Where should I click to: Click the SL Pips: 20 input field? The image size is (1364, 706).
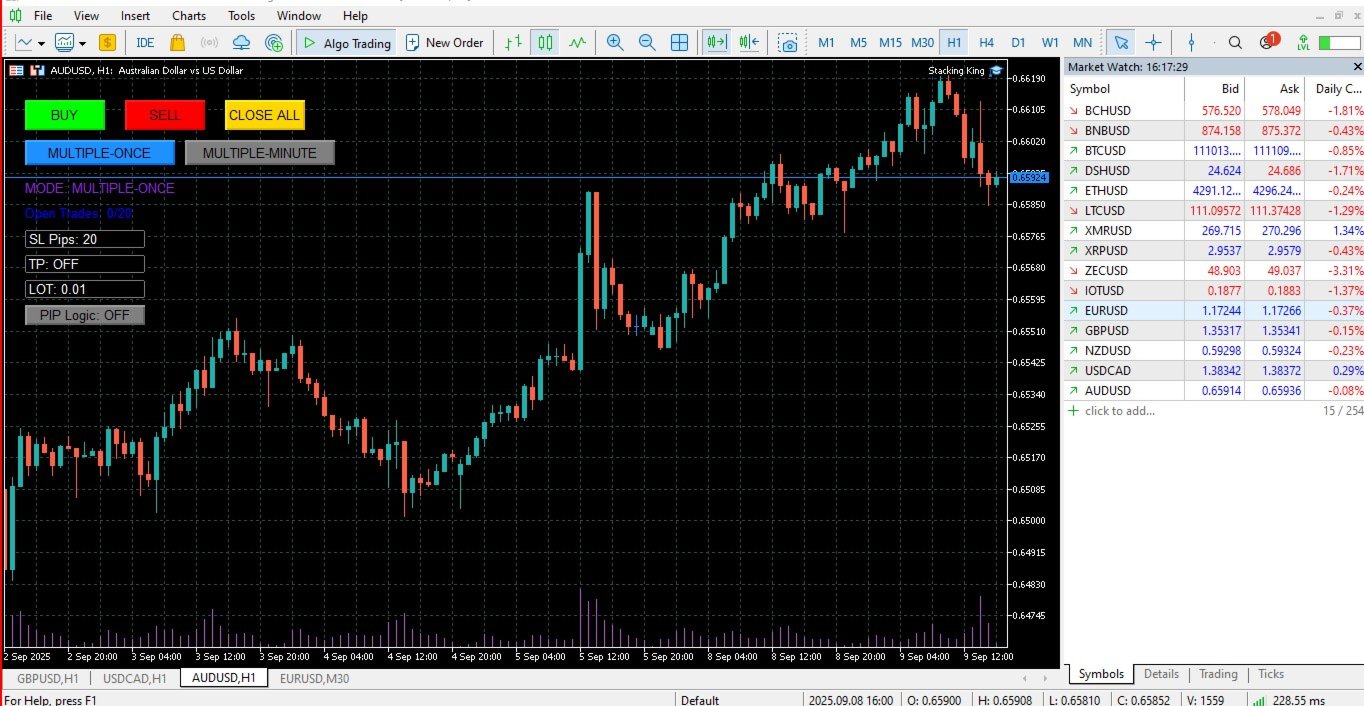[x=85, y=239]
